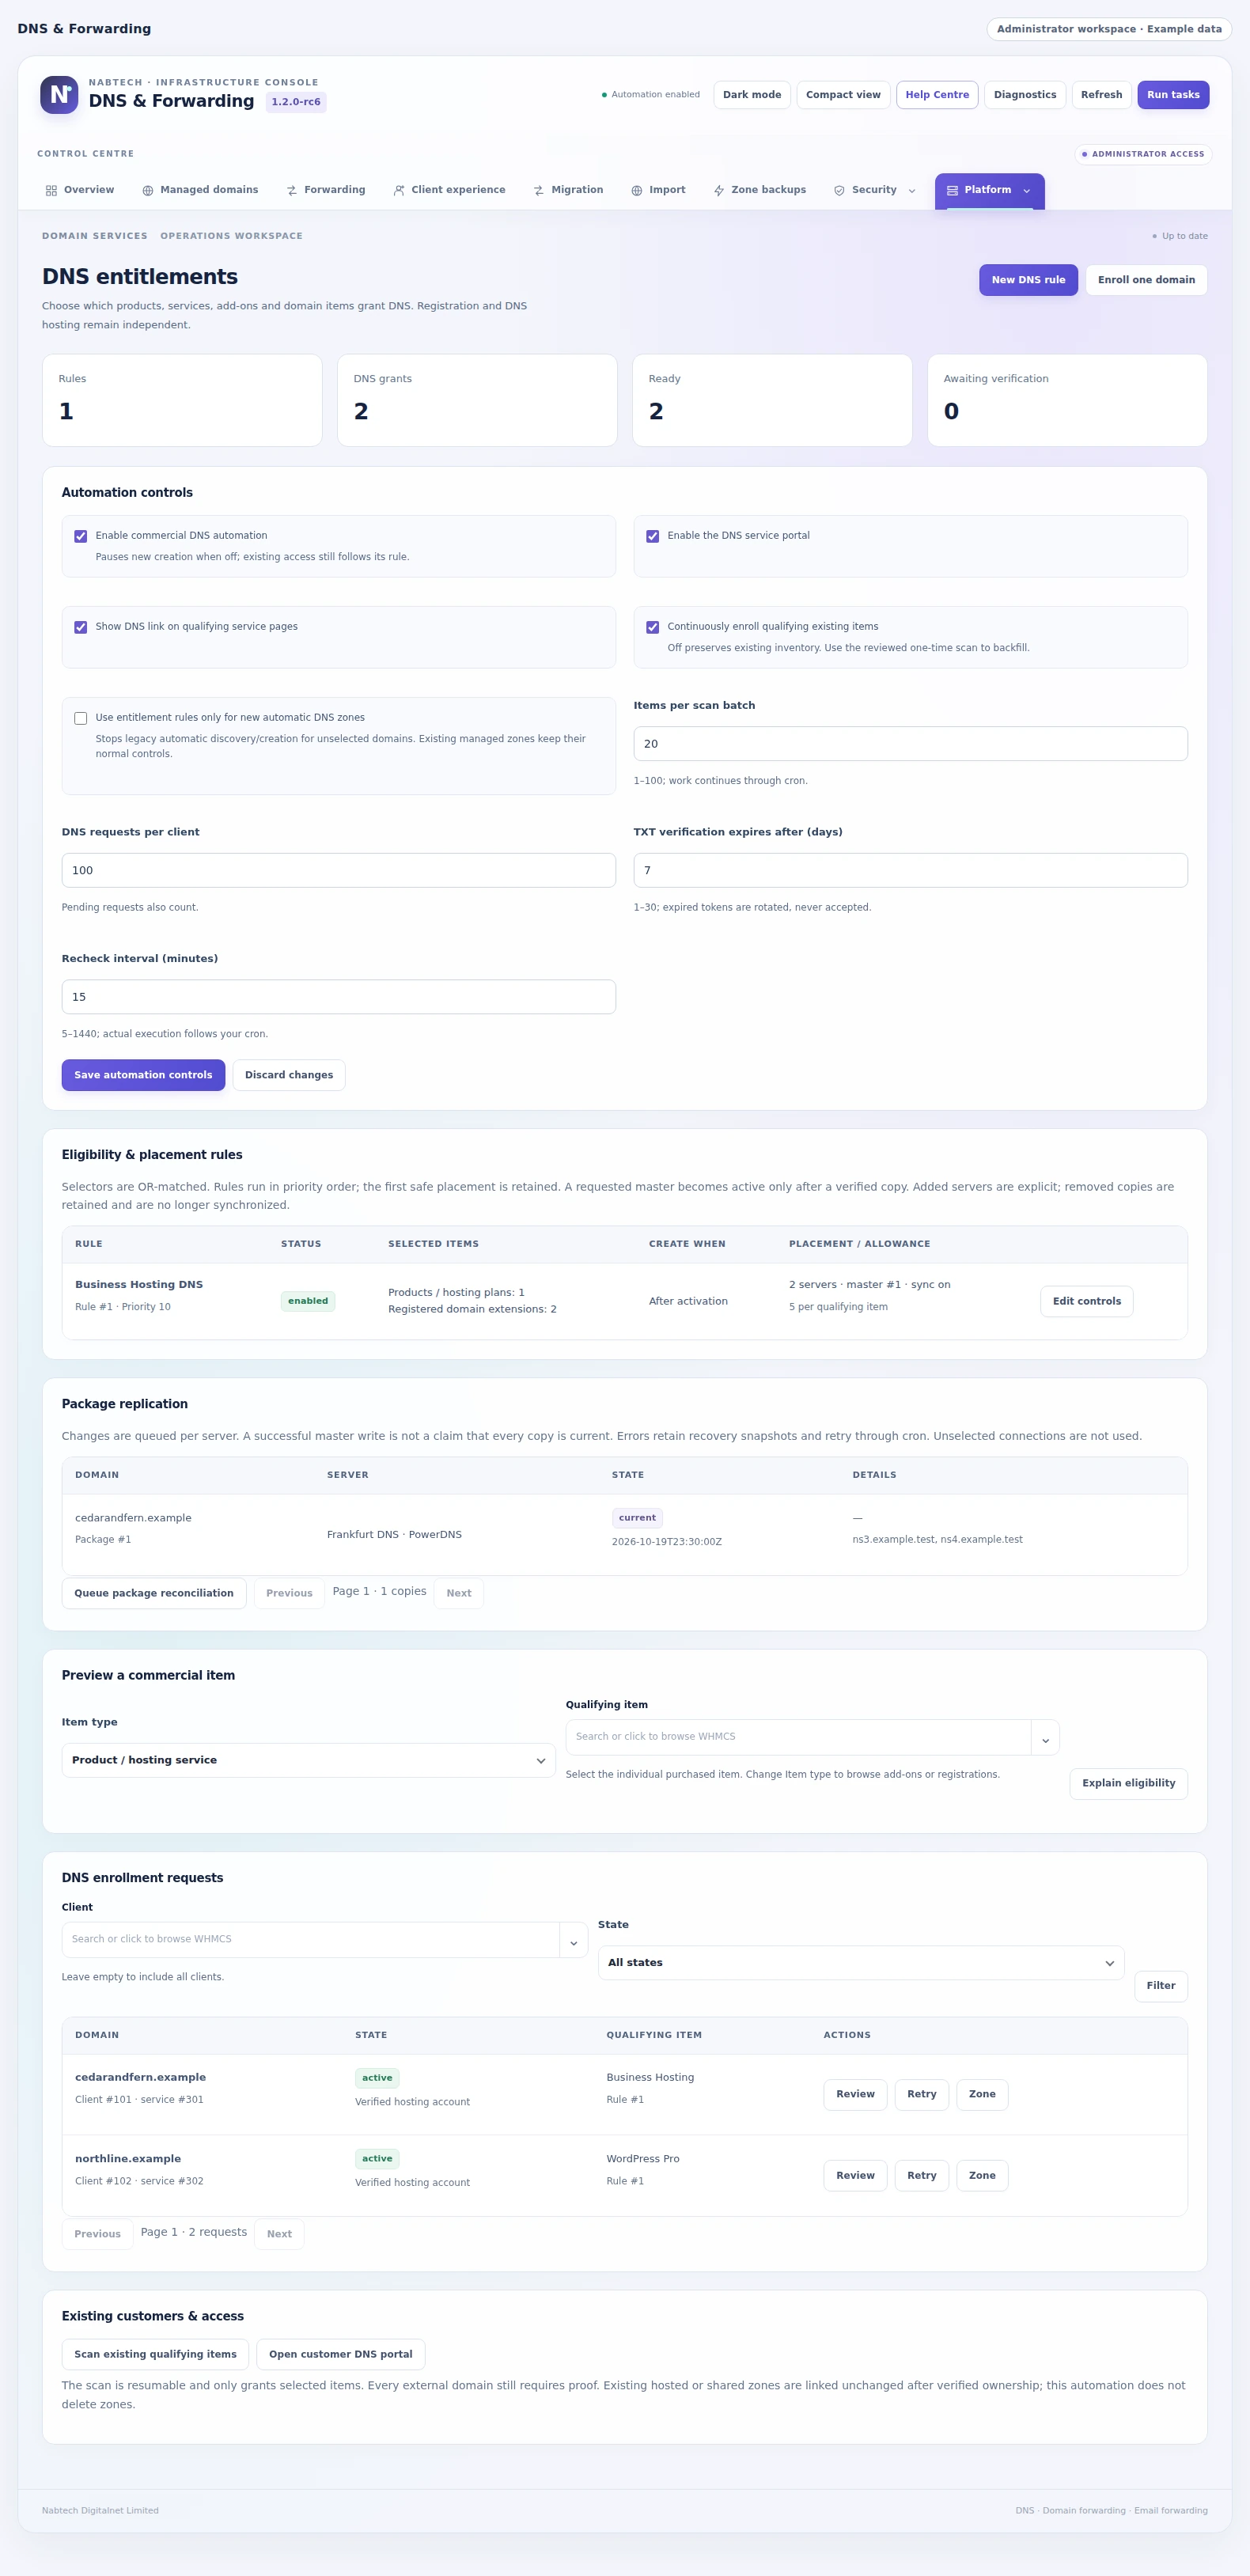Click the Nabtech N logo icon

point(59,95)
